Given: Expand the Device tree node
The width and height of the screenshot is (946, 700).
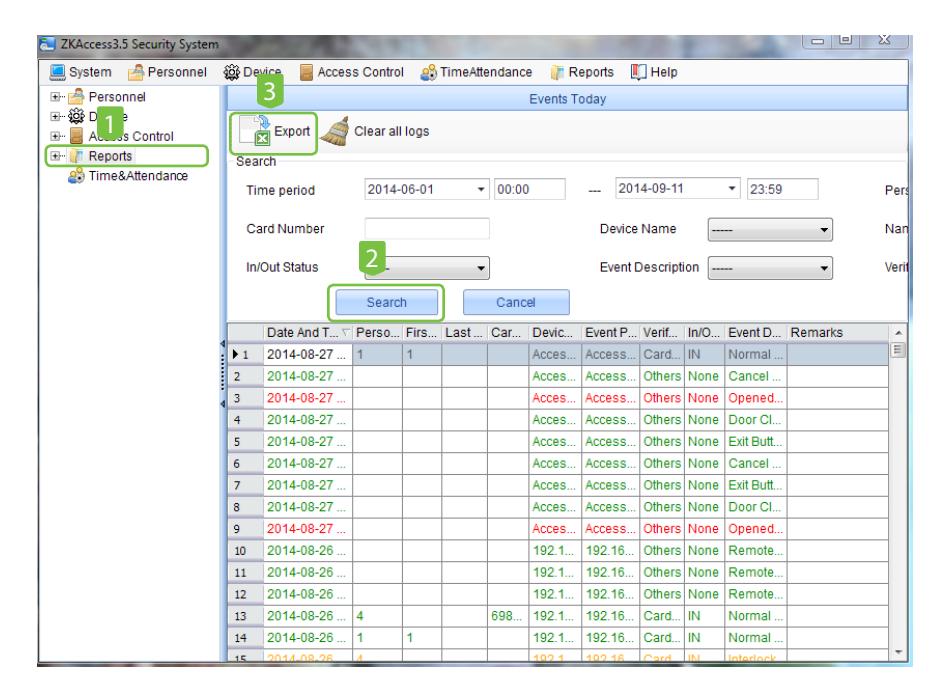Looking at the screenshot, I should click(56, 116).
